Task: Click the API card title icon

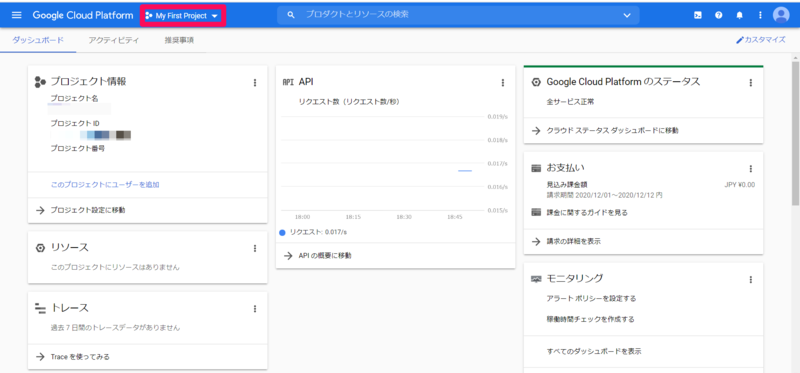Action: [x=288, y=82]
